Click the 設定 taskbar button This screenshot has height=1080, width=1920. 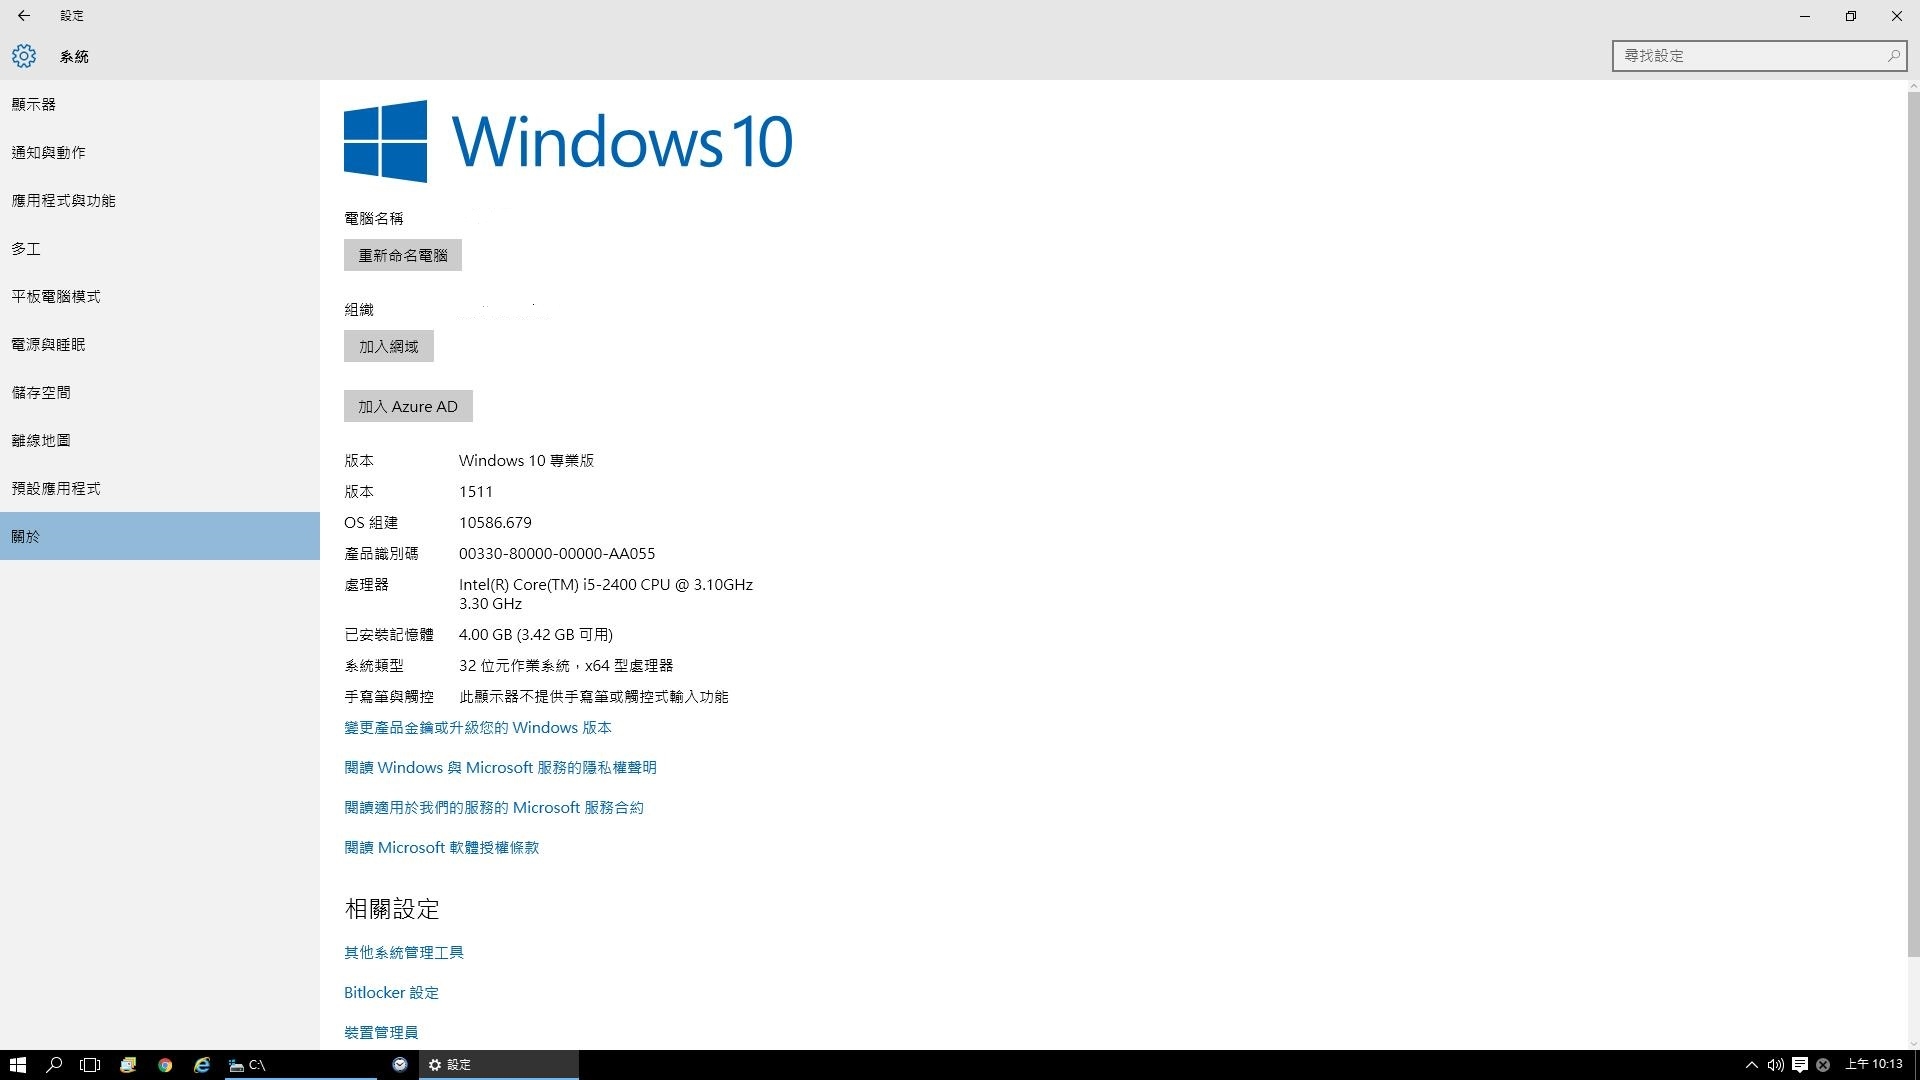point(498,1065)
